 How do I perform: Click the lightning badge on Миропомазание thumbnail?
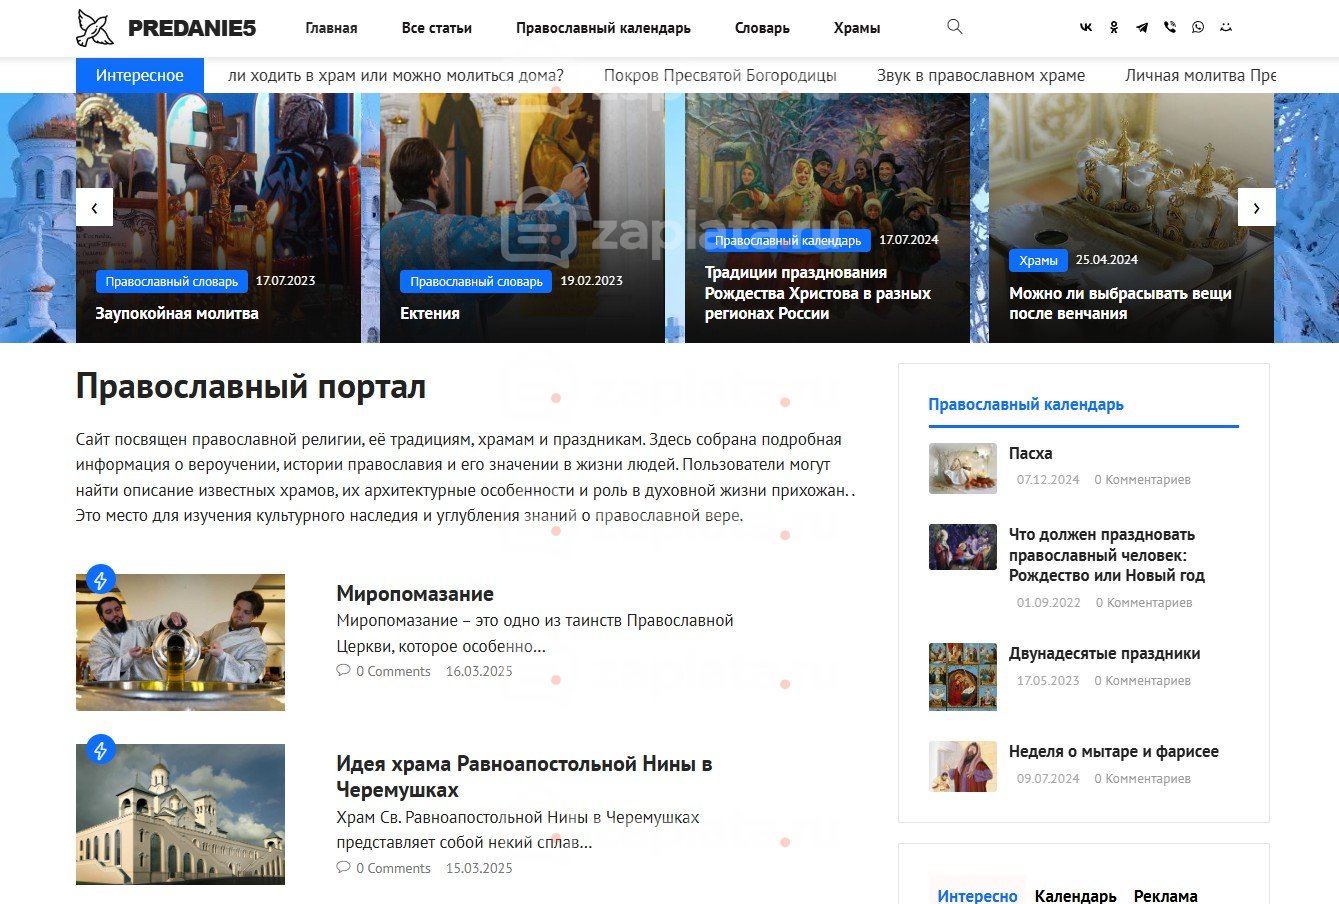(100, 579)
